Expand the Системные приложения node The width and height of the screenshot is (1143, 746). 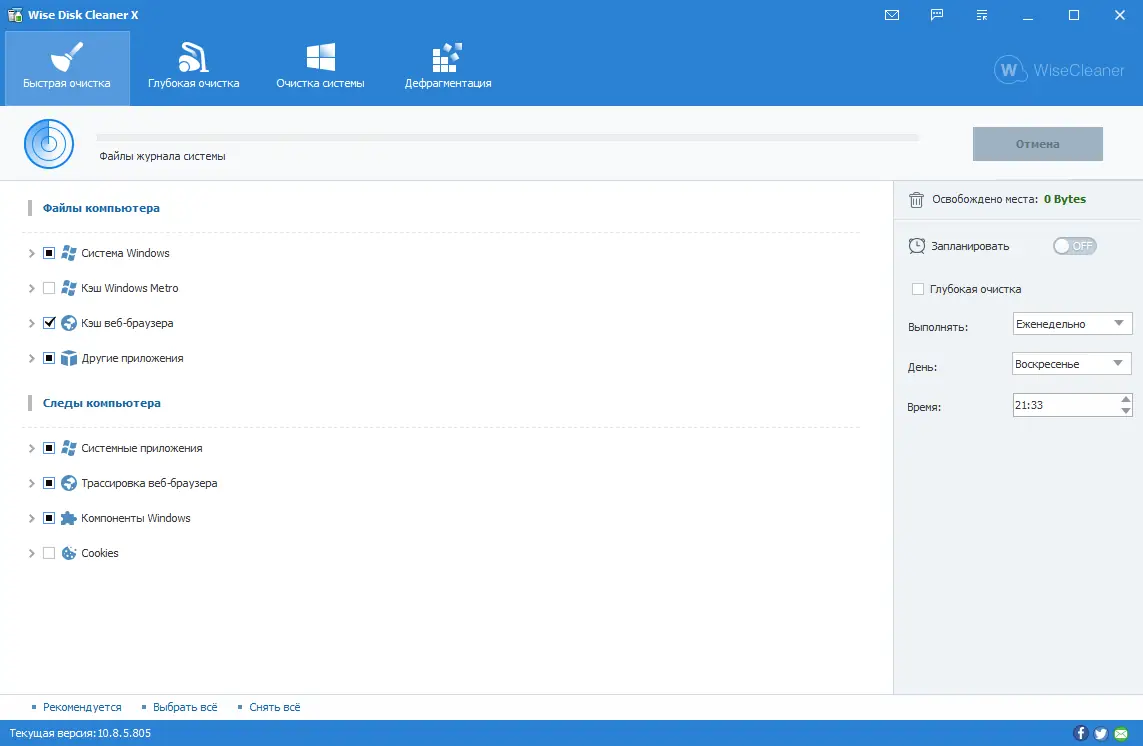pyautogui.click(x=31, y=448)
